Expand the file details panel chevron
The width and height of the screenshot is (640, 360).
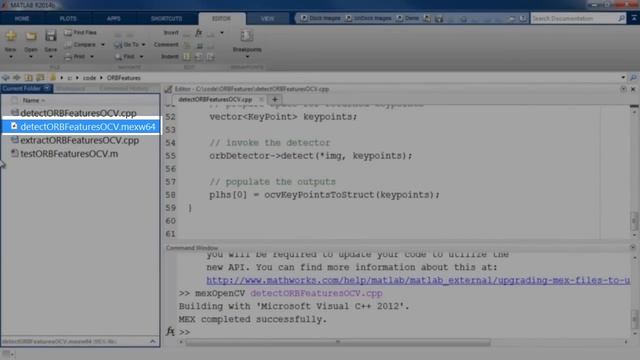tap(153, 341)
